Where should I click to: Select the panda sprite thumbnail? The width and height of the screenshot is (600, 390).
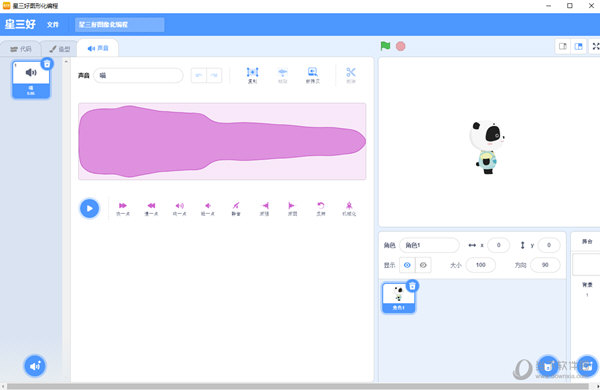click(x=398, y=298)
